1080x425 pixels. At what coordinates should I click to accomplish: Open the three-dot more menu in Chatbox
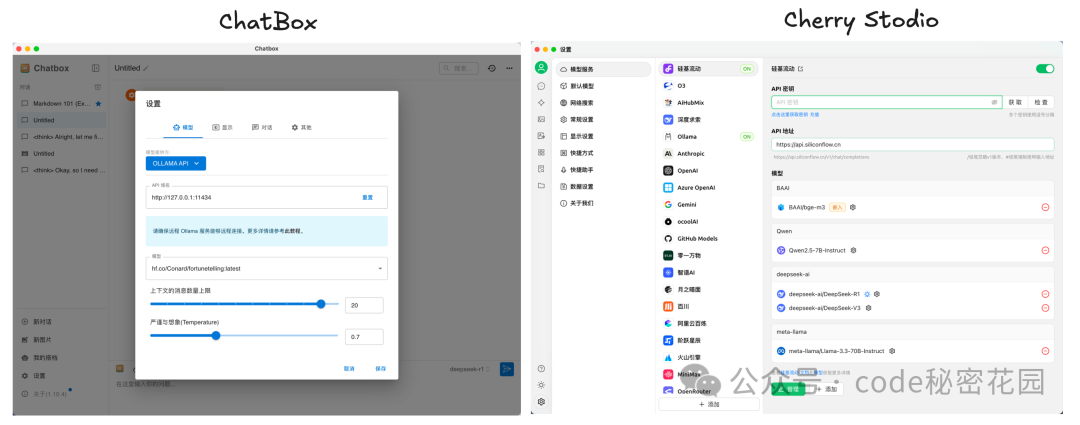tap(509, 68)
